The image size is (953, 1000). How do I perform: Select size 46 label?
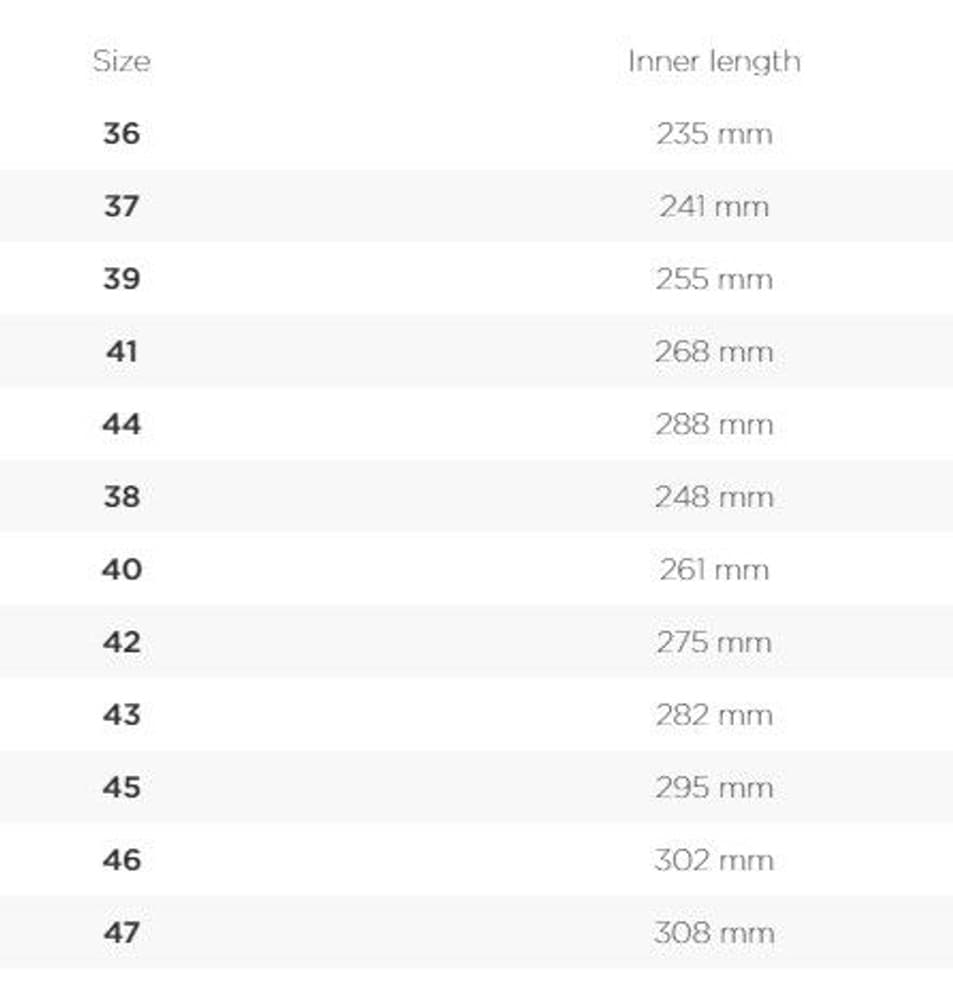pyautogui.click(x=121, y=860)
